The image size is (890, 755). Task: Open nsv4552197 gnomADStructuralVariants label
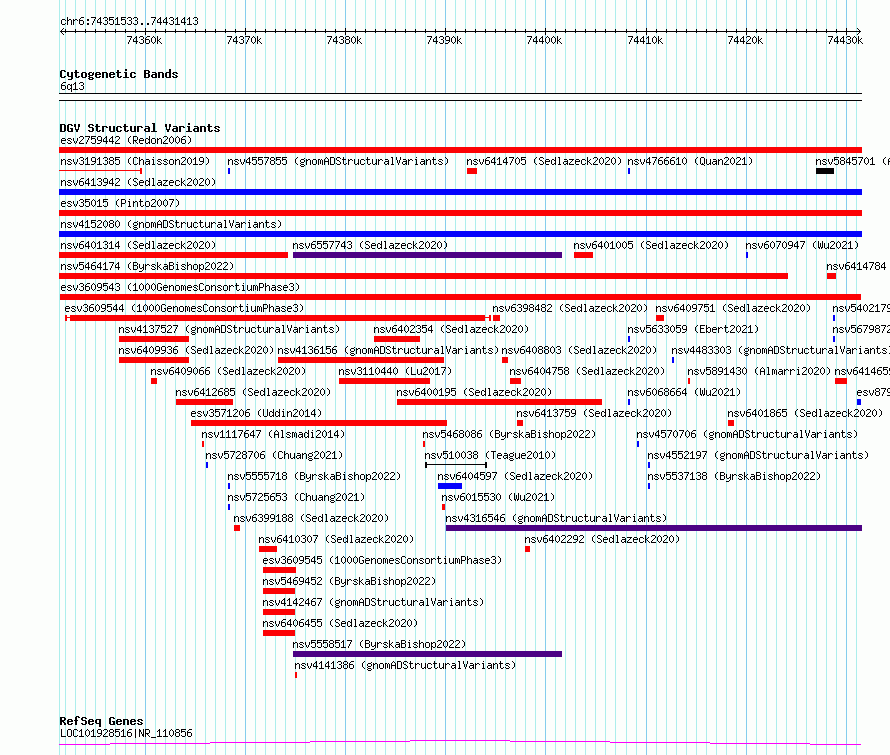point(758,455)
